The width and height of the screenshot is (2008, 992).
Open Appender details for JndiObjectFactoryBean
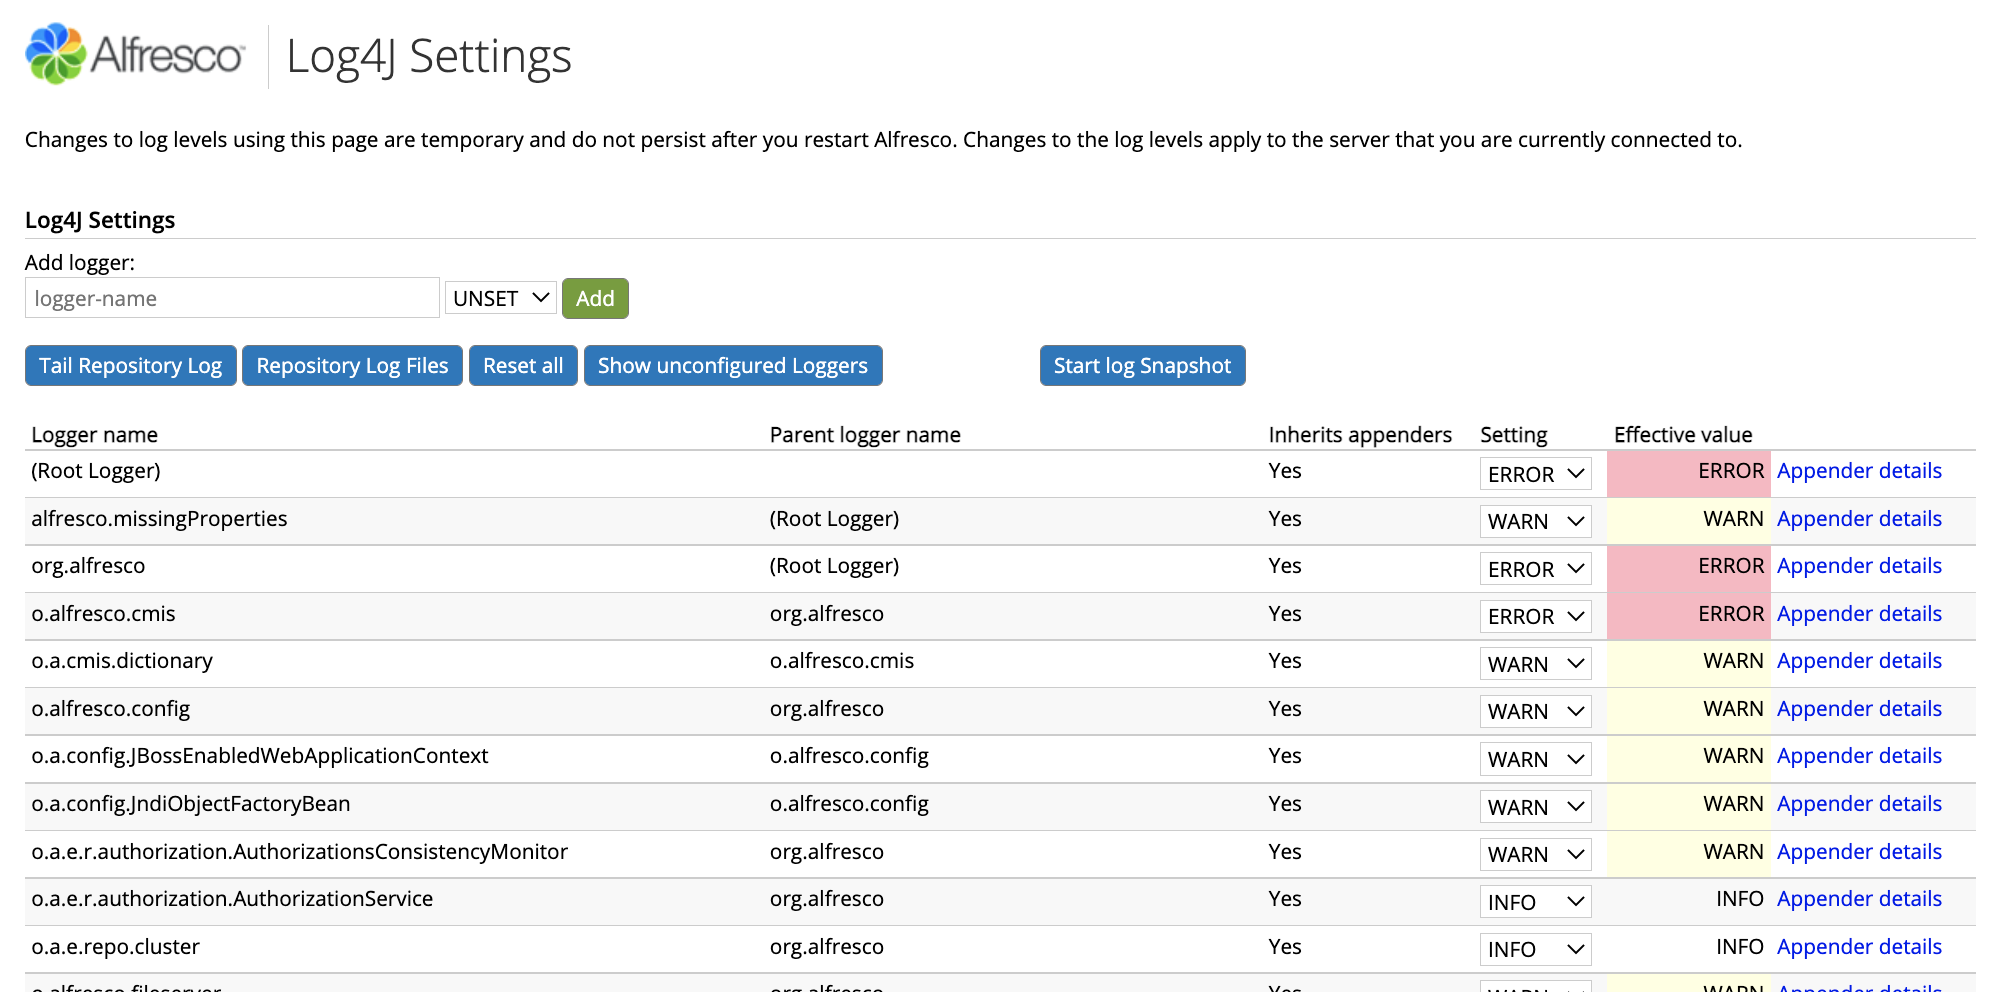tap(1859, 804)
